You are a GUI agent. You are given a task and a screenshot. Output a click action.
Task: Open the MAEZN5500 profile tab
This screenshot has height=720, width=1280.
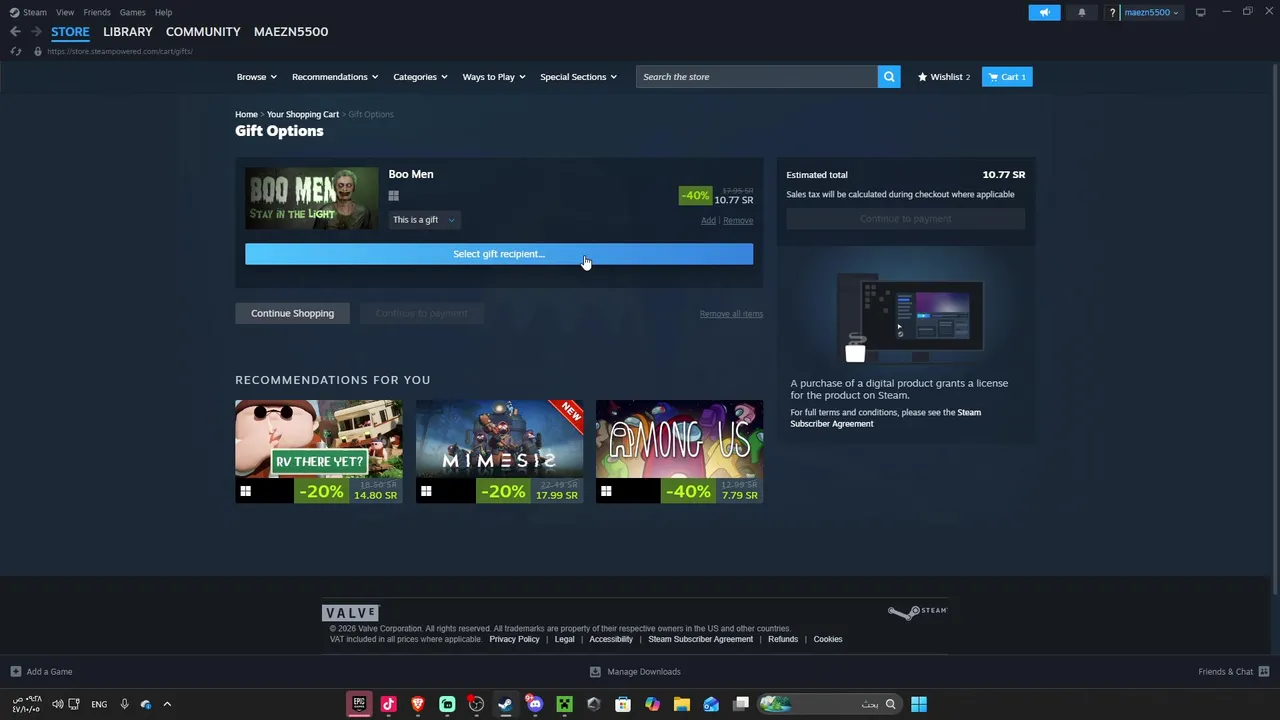pyautogui.click(x=291, y=32)
